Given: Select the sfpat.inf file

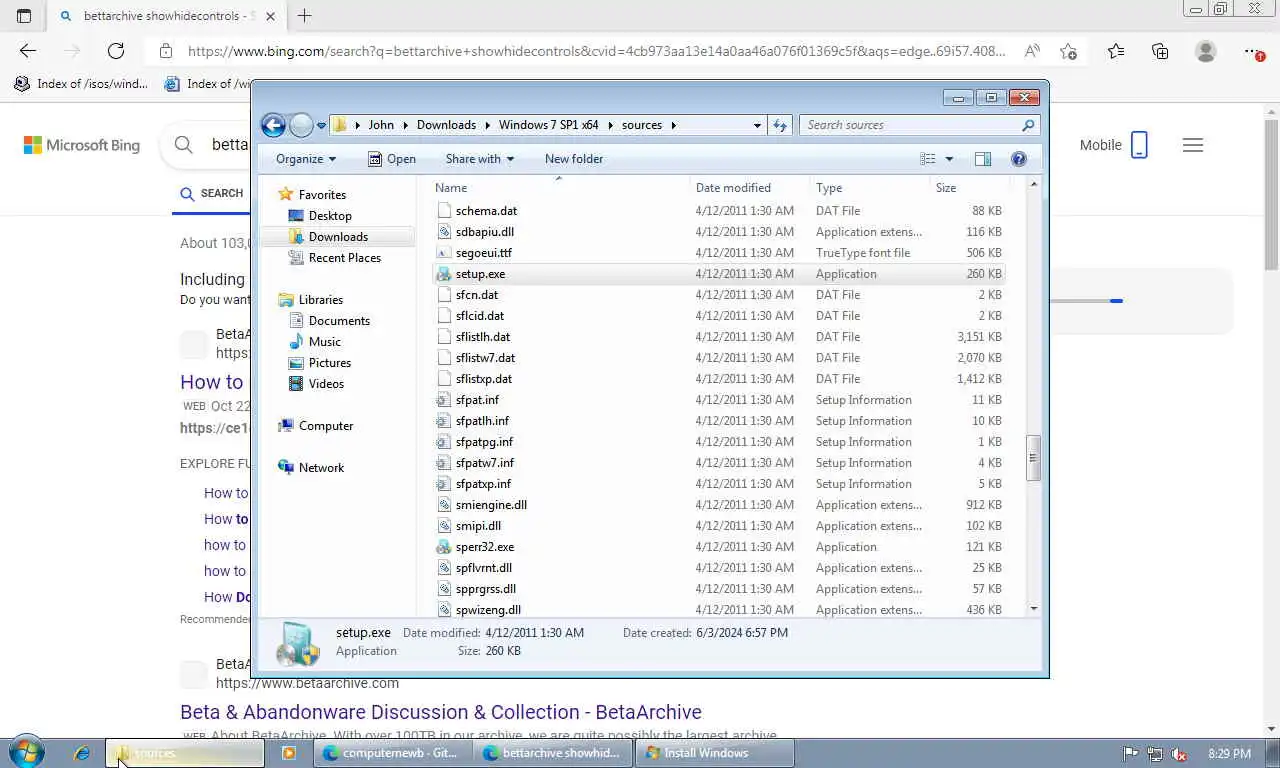Looking at the screenshot, I should click(x=477, y=400).
